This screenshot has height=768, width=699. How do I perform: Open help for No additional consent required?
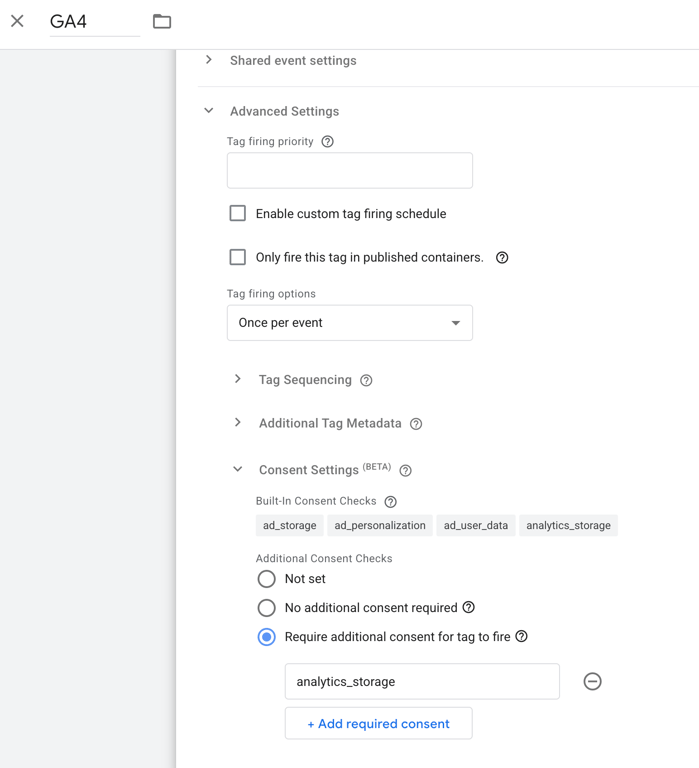tap(469, 607)
